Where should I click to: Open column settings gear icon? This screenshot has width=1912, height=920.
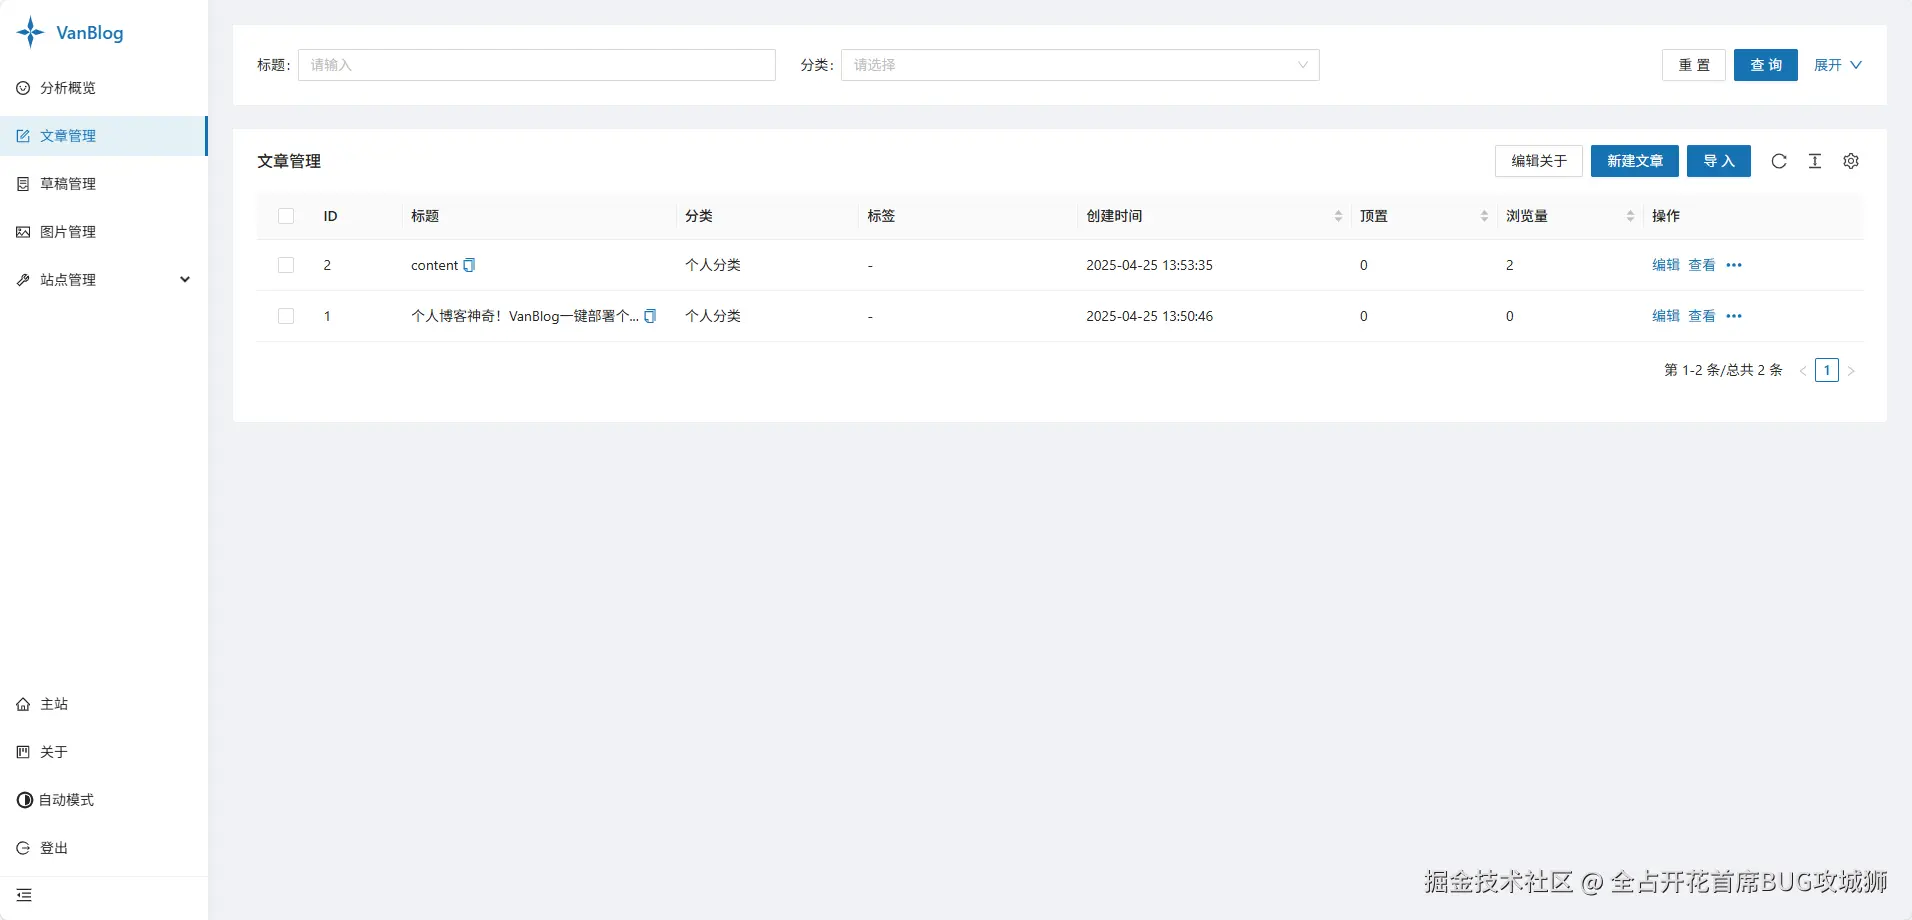(1851, 161)
